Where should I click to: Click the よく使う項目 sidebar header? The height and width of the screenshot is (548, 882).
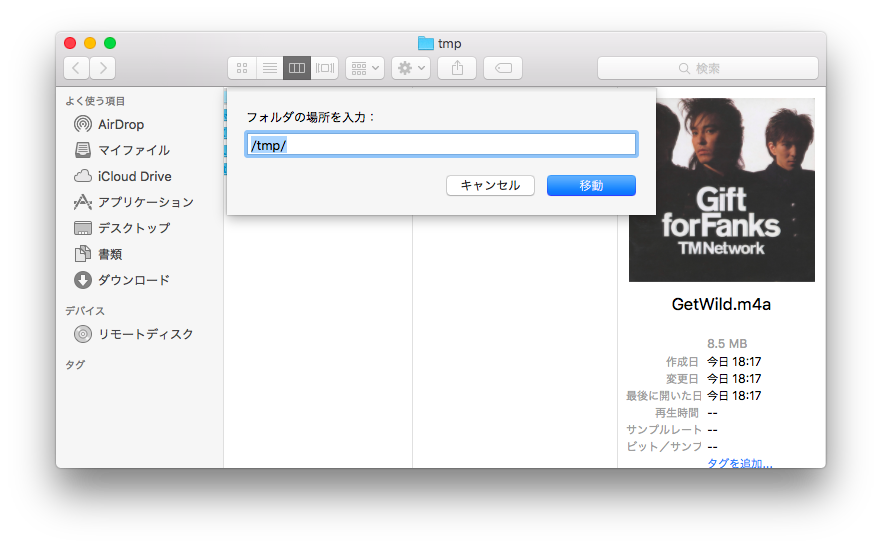95,101
